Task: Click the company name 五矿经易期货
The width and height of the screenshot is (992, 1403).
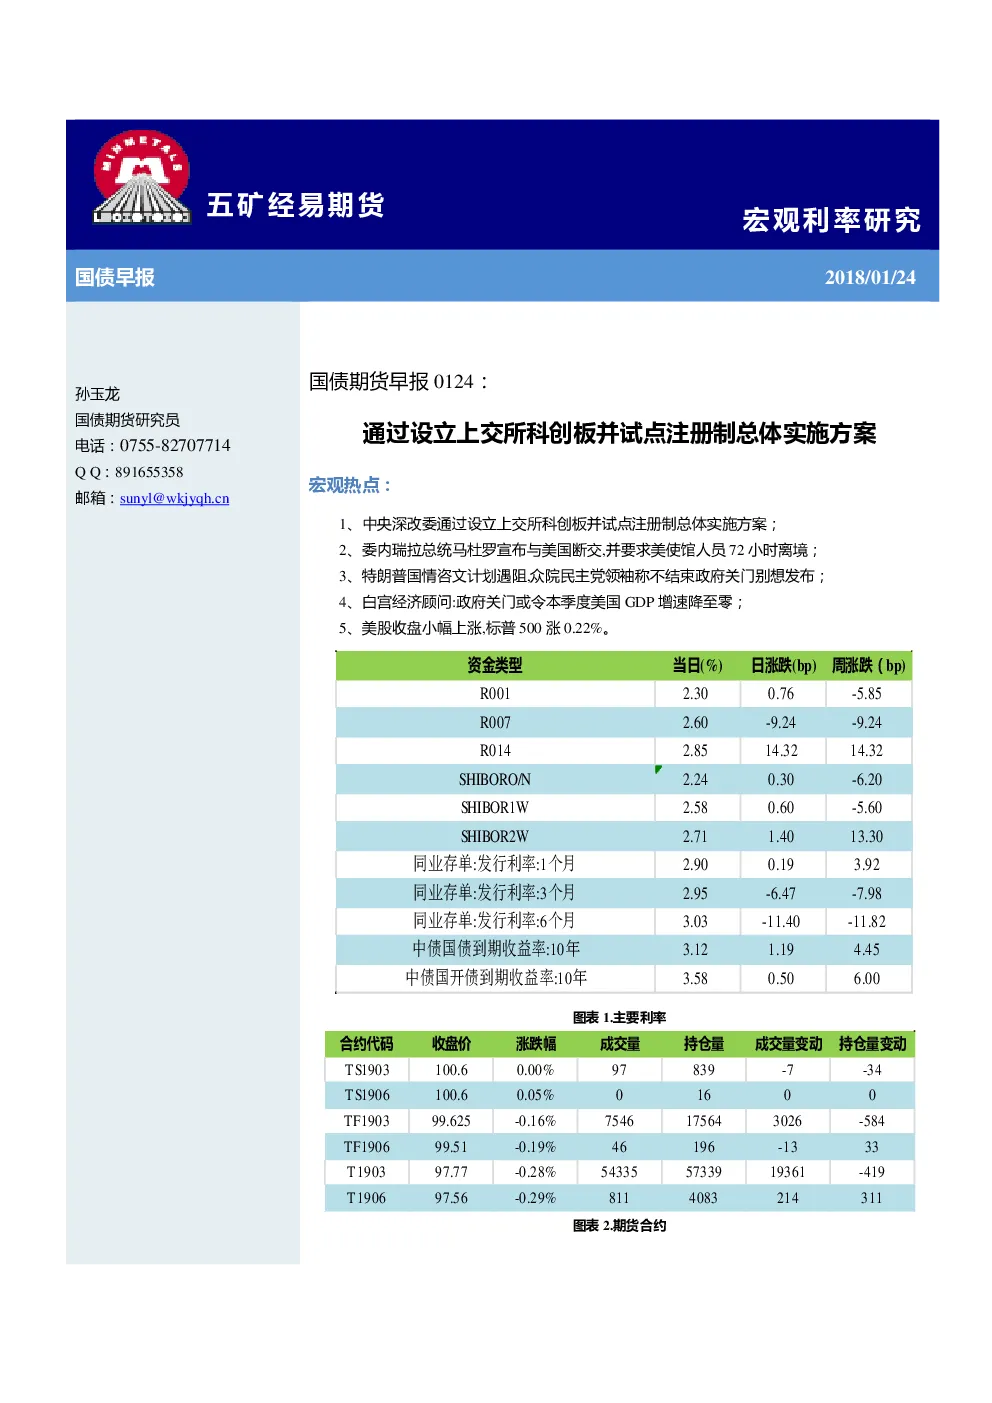Action: coord(296,205)
